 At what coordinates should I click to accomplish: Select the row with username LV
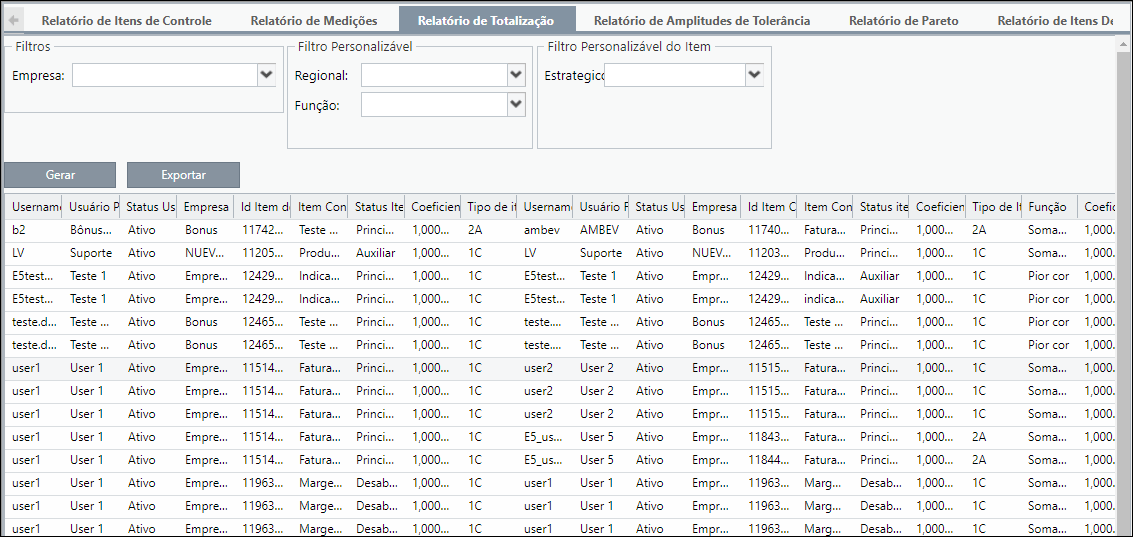click(x=561, y=254)
